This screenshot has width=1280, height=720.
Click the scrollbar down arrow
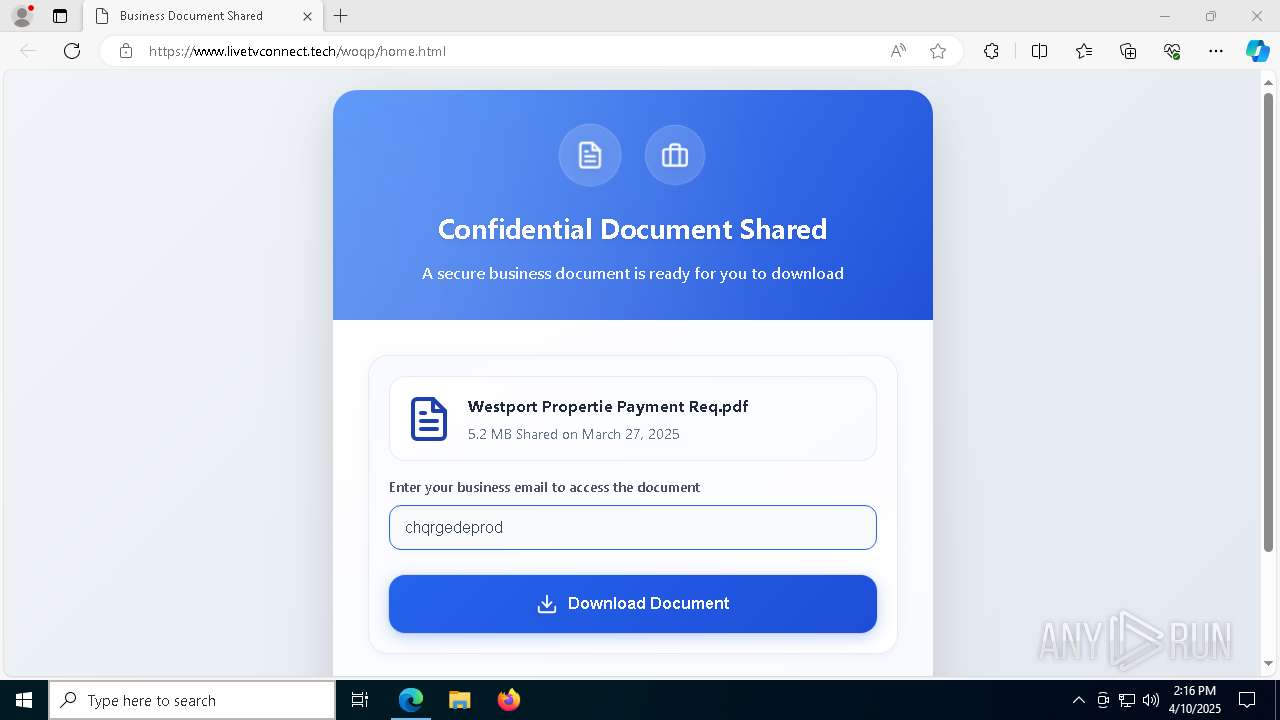point(1268,664)
